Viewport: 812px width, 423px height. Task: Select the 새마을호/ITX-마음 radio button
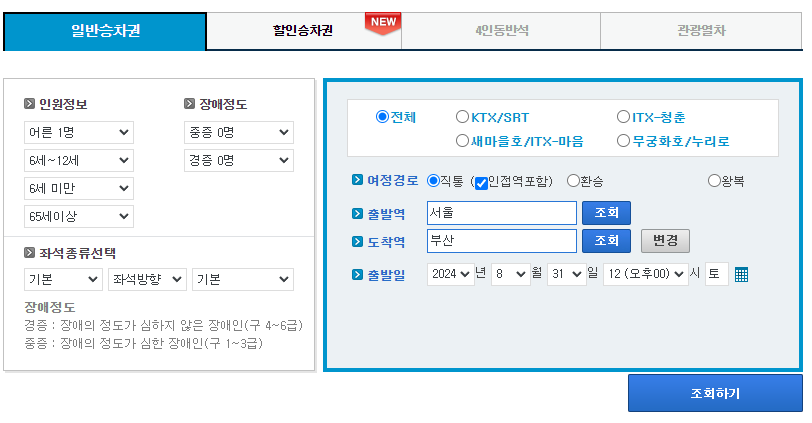click(x=462, y=140)
